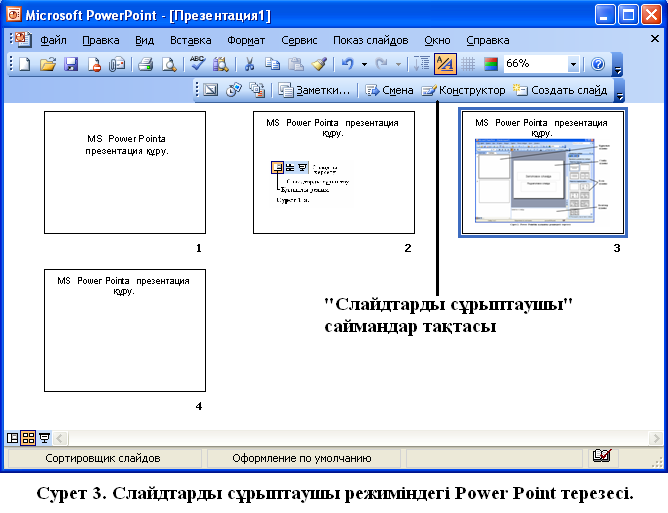Open the undo history dropdown arrow
Image resolution: width=668 pixels, height=513 pixels.
pos(364,65)
